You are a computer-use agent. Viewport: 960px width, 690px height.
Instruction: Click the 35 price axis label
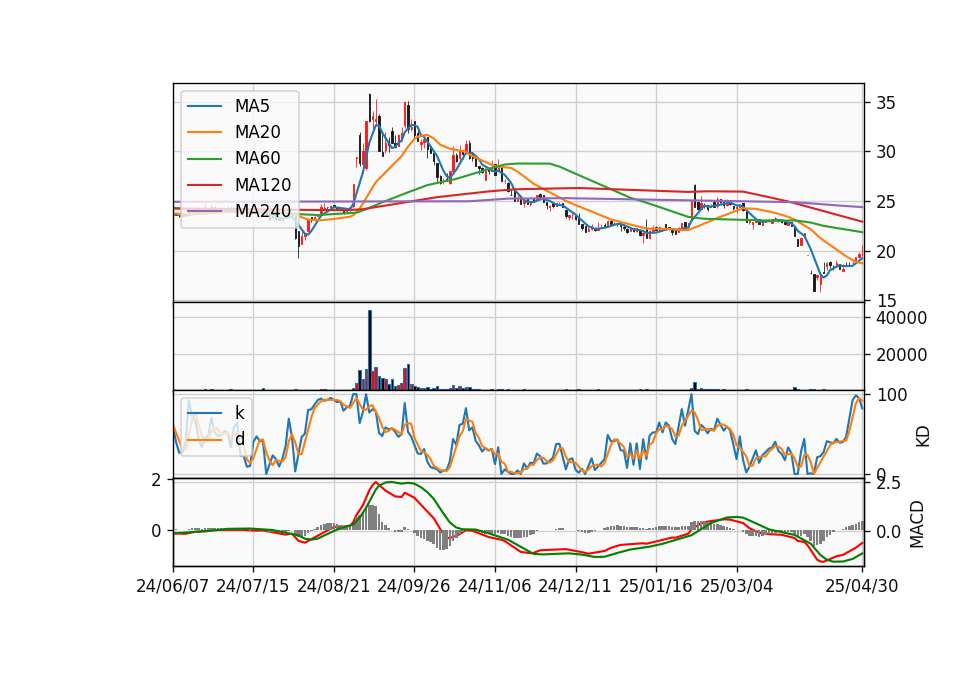click(x=886, y=103)
